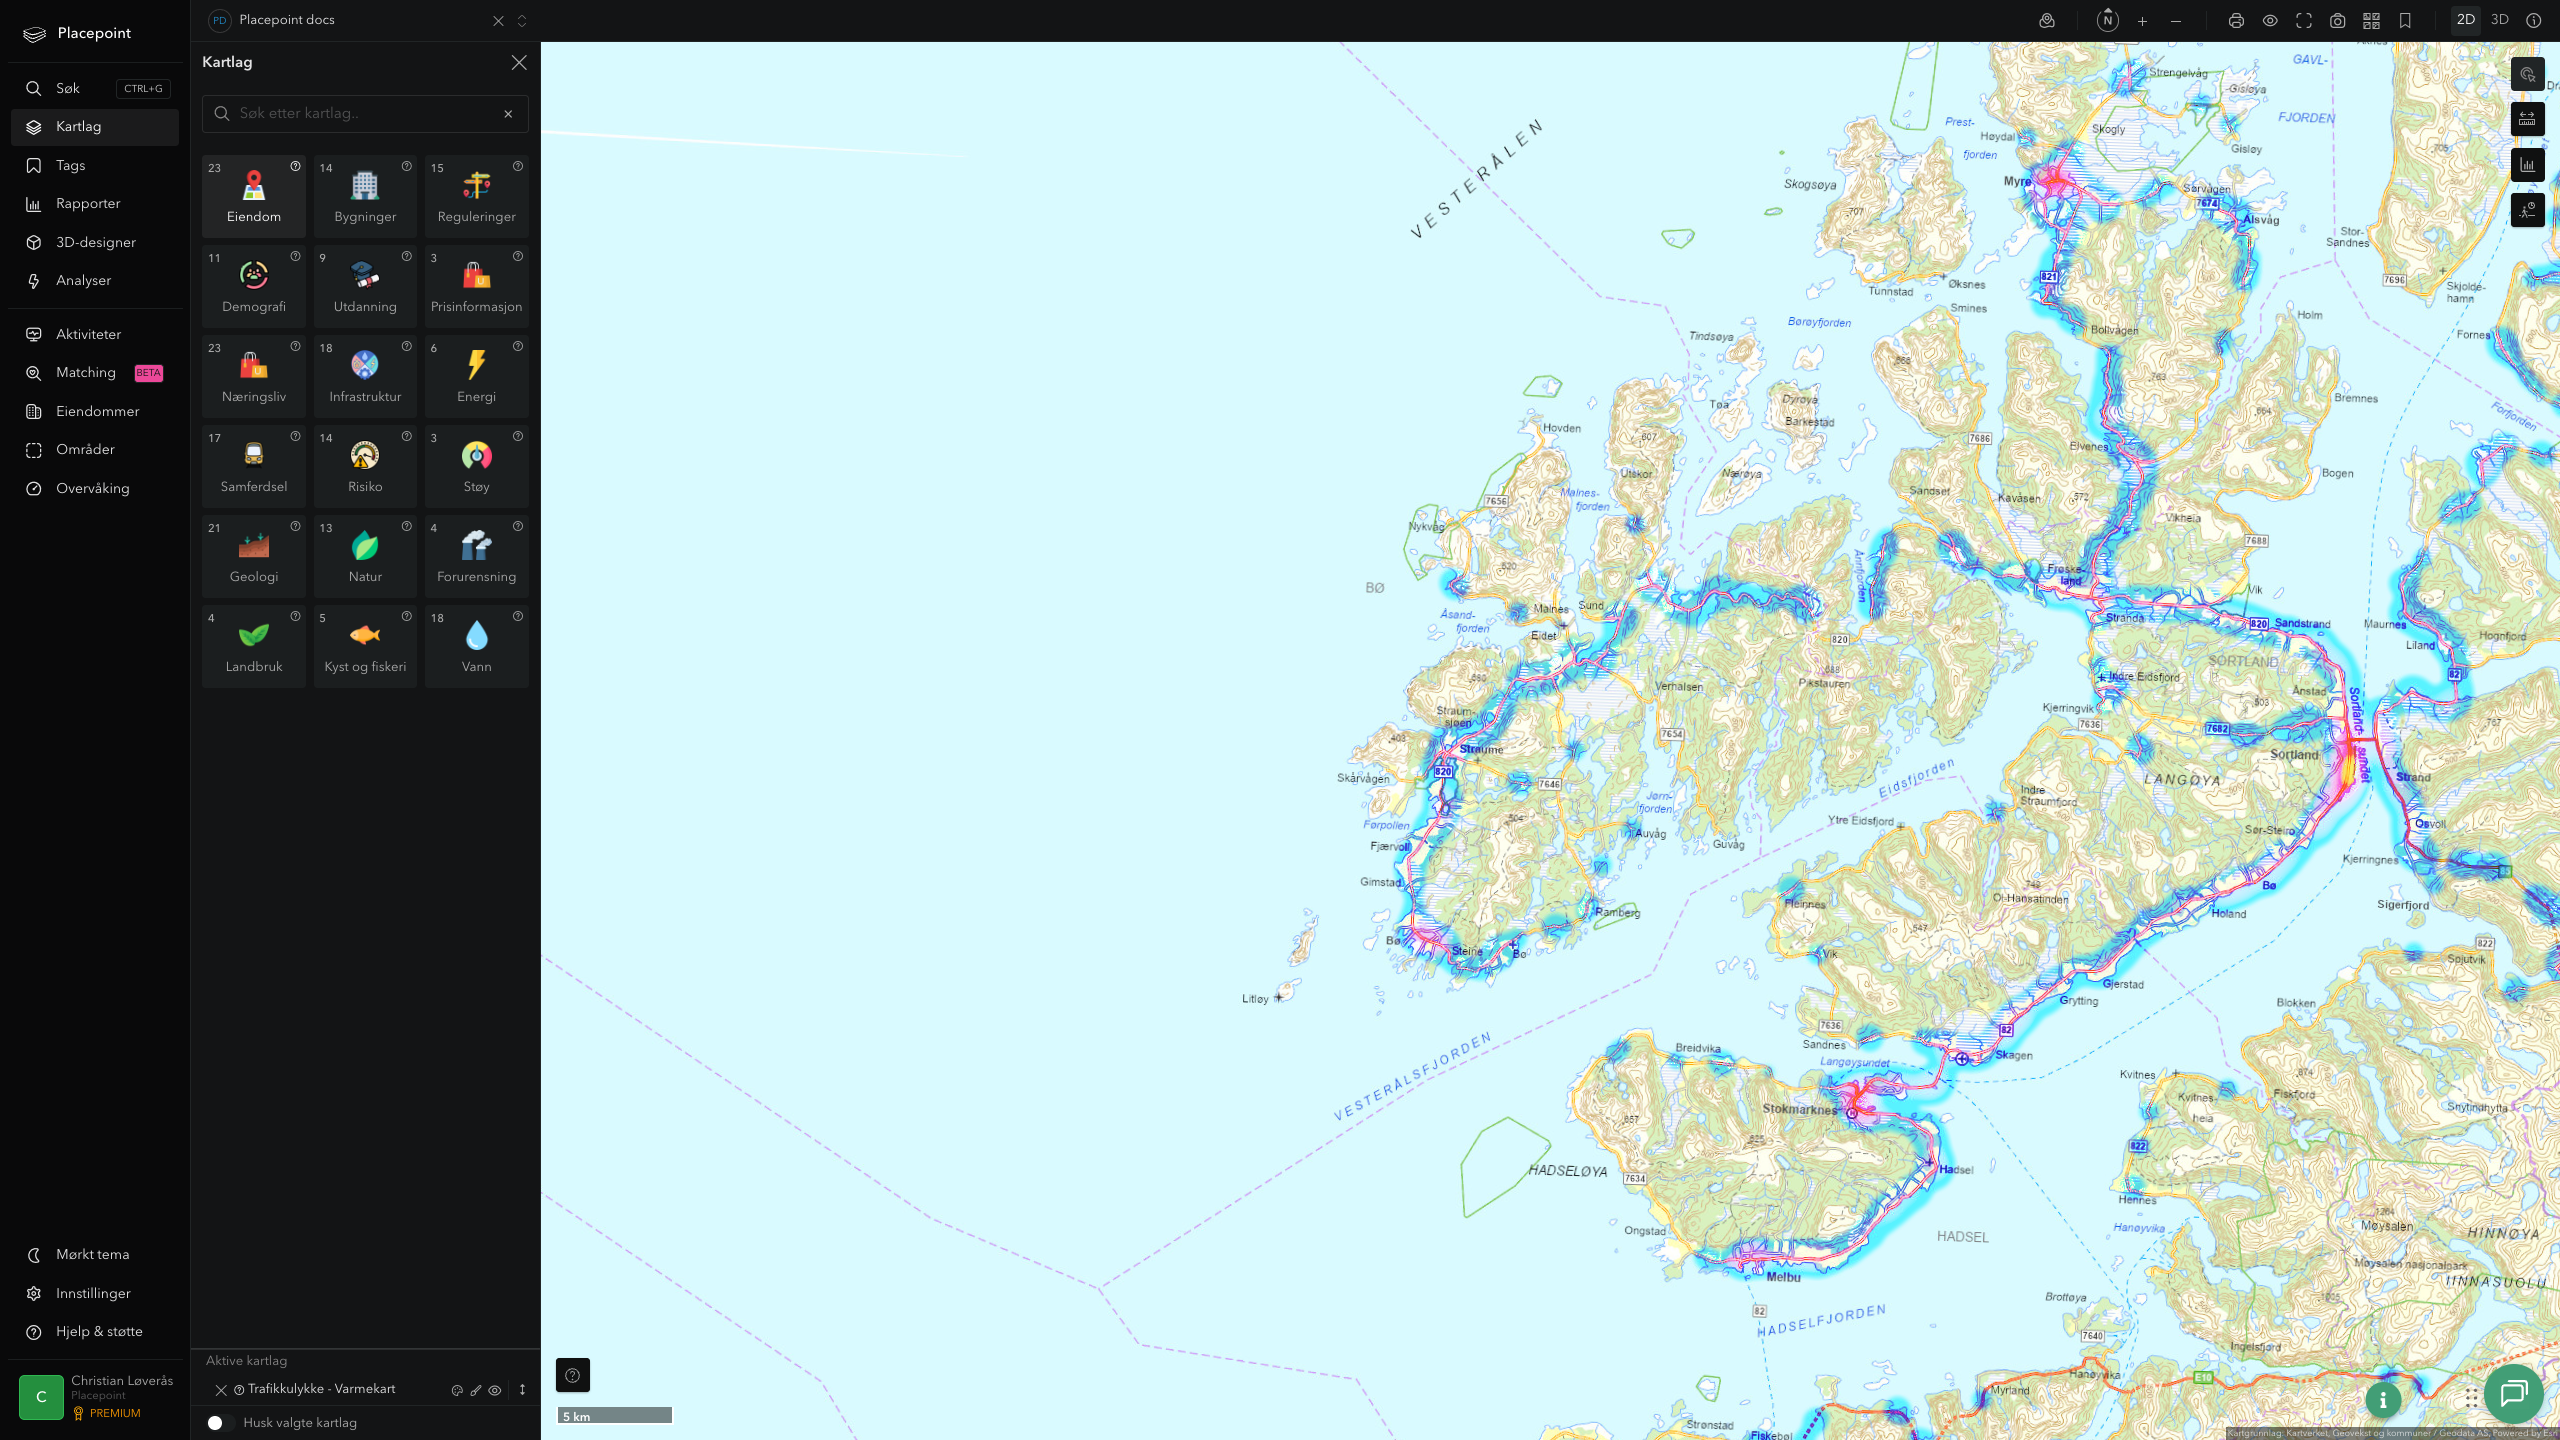Open Hjelp & støtte
Viewport: 2560px width, 1440px height.
coord(95,1332)
